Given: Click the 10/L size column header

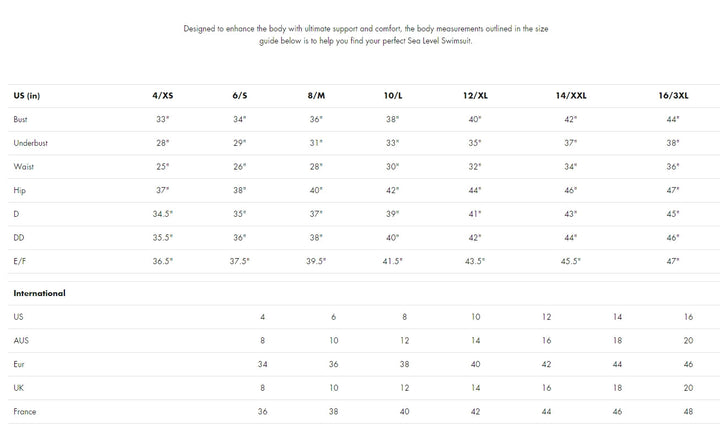Looking at the screenshot, I should coord(392,95).
